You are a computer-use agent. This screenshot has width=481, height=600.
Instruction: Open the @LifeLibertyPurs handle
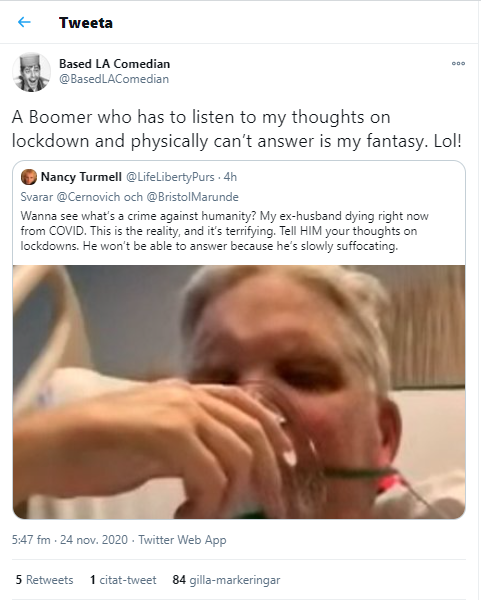coord(170,177)
